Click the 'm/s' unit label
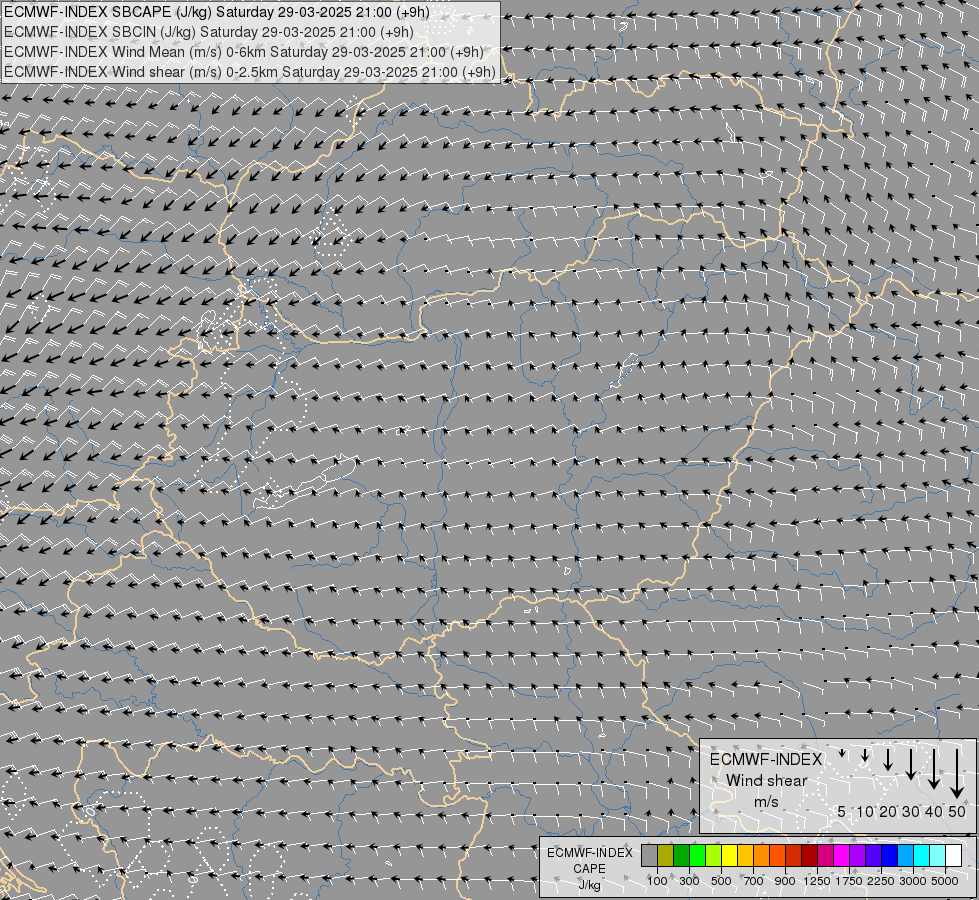979x900 pixels. (767, 801)
